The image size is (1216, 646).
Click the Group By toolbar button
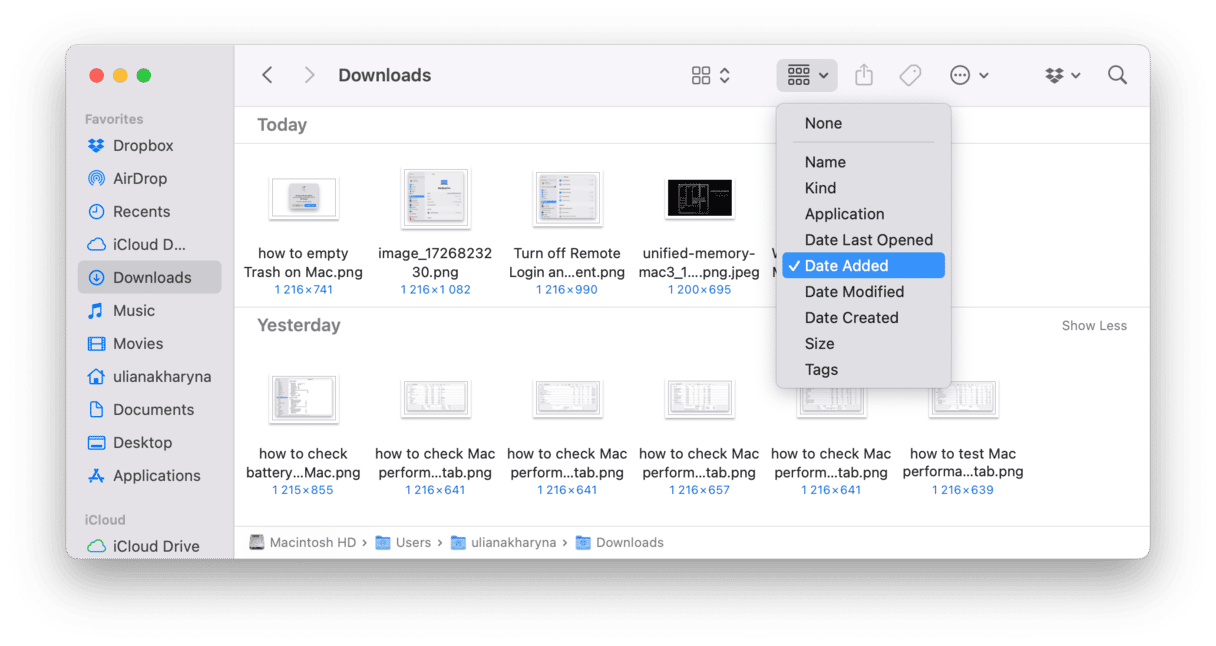(808, 75)
